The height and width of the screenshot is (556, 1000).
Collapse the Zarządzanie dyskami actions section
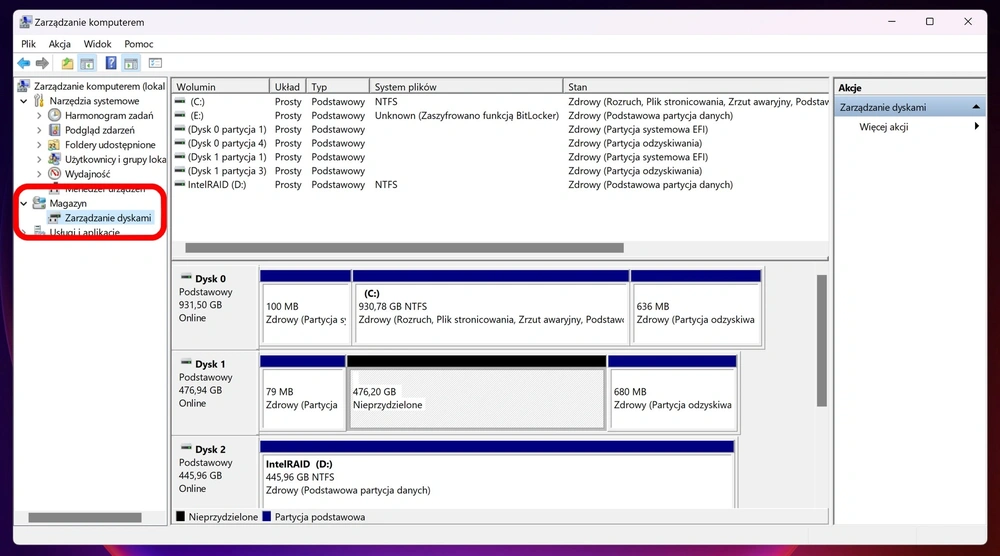point(976,107)
